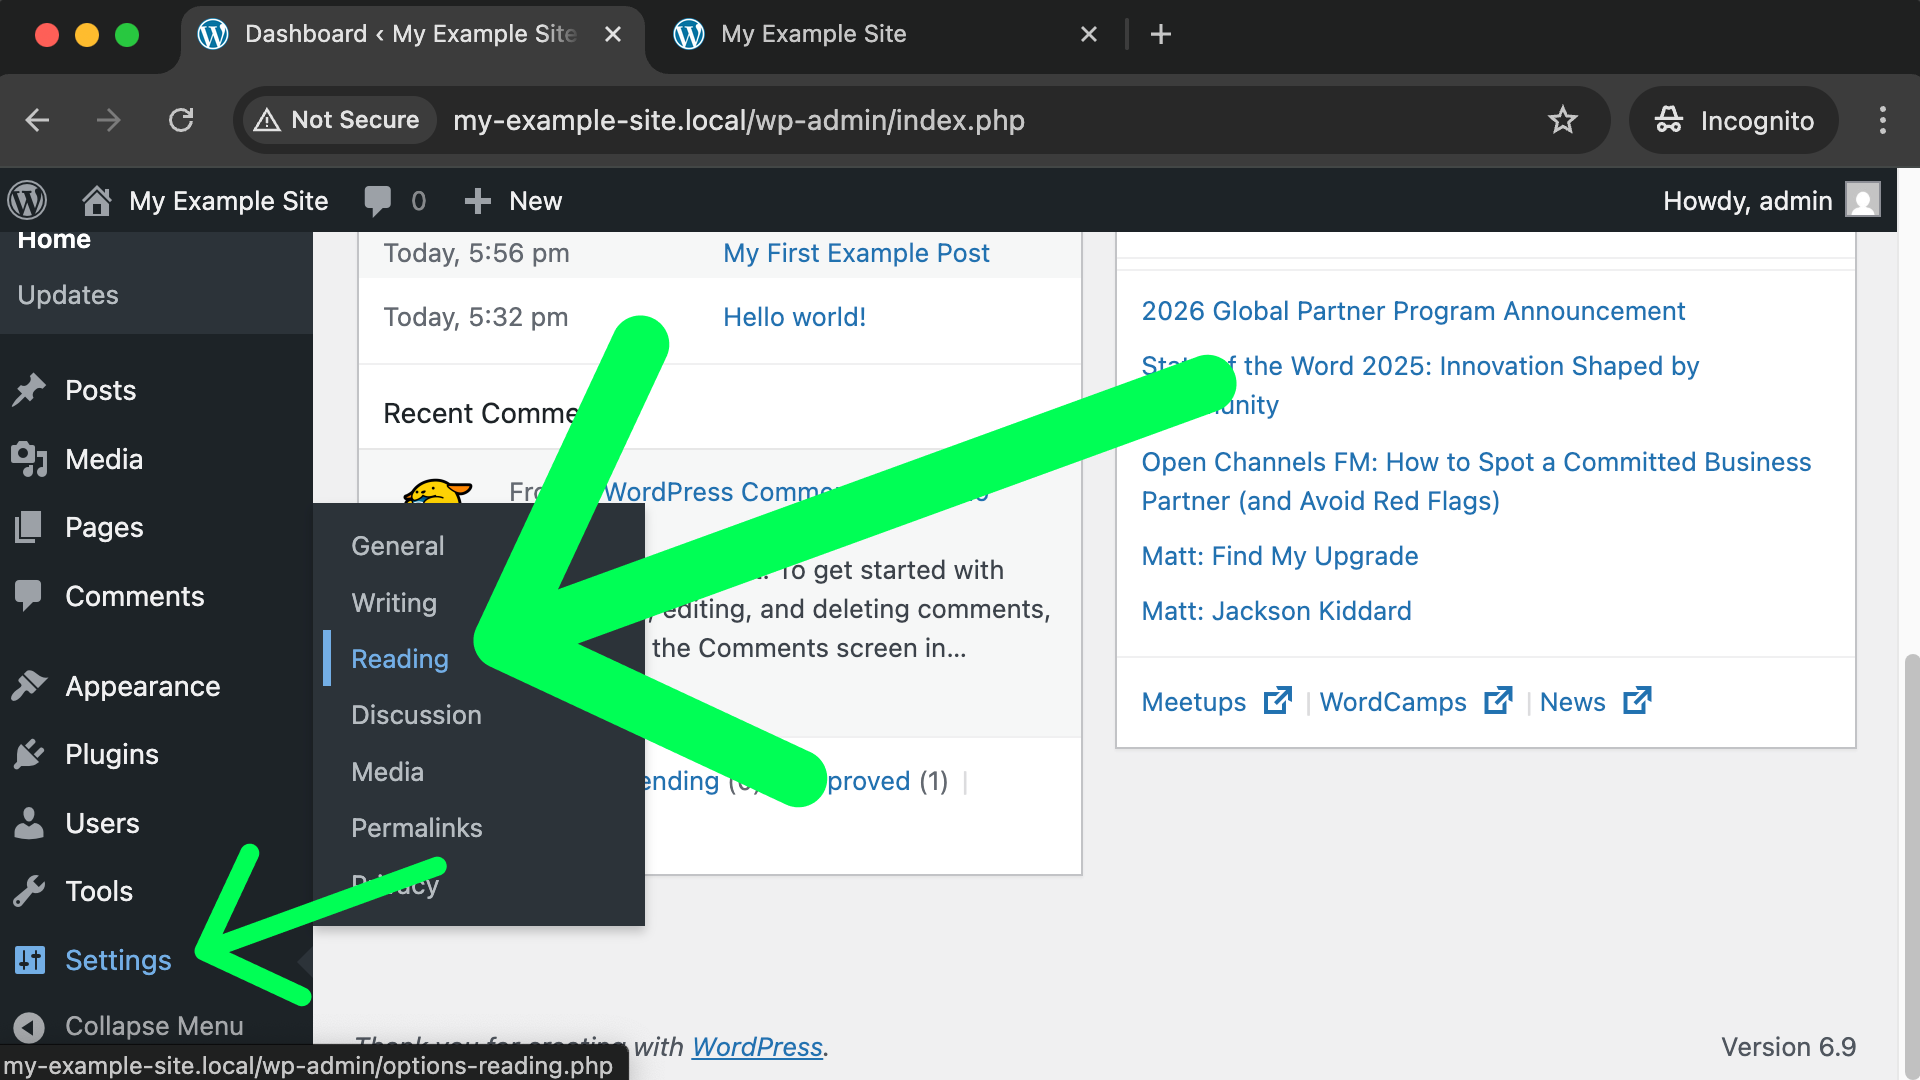Open the Tools menu in sidebar

98,891
